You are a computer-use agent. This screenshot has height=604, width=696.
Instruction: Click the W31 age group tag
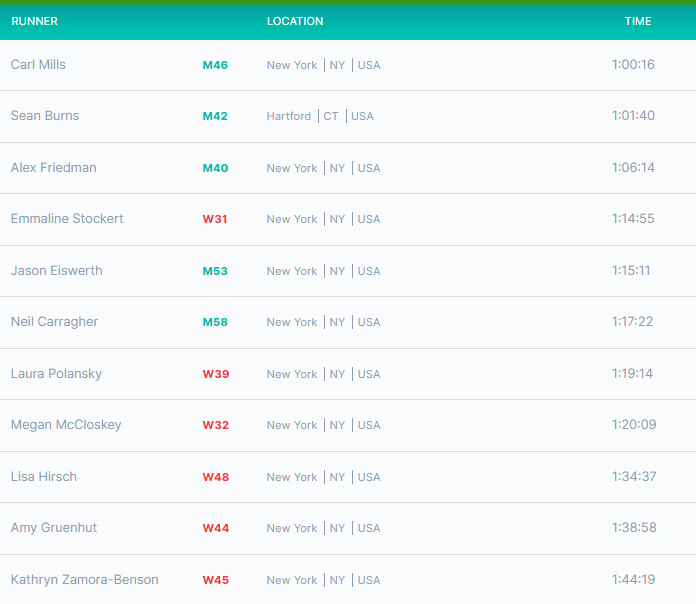[x=215, y=219]
